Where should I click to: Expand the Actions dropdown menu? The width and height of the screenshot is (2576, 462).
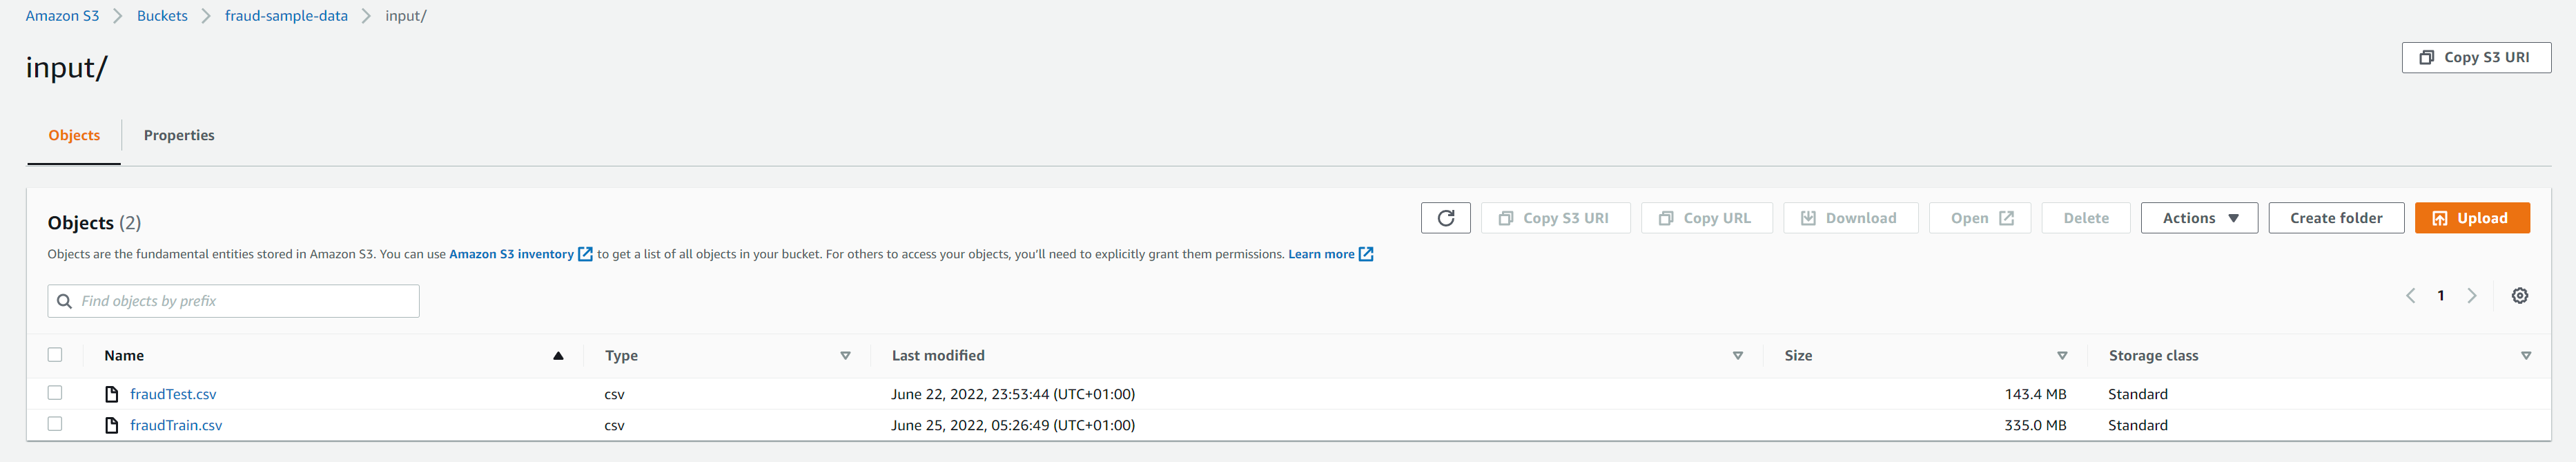tap(2199, 218)
